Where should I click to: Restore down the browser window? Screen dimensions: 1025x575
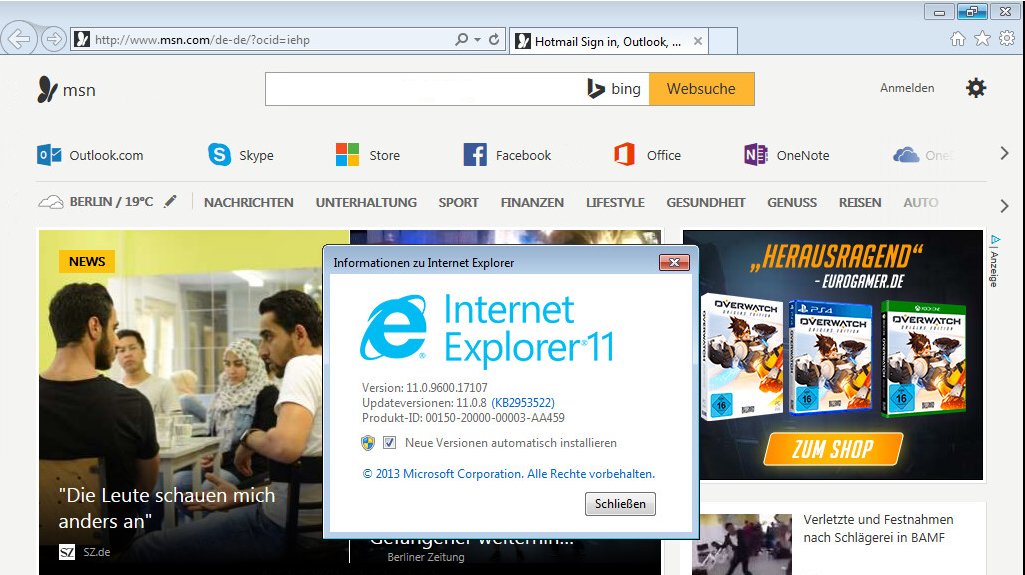pyautogui.click(x=972, y=12)
